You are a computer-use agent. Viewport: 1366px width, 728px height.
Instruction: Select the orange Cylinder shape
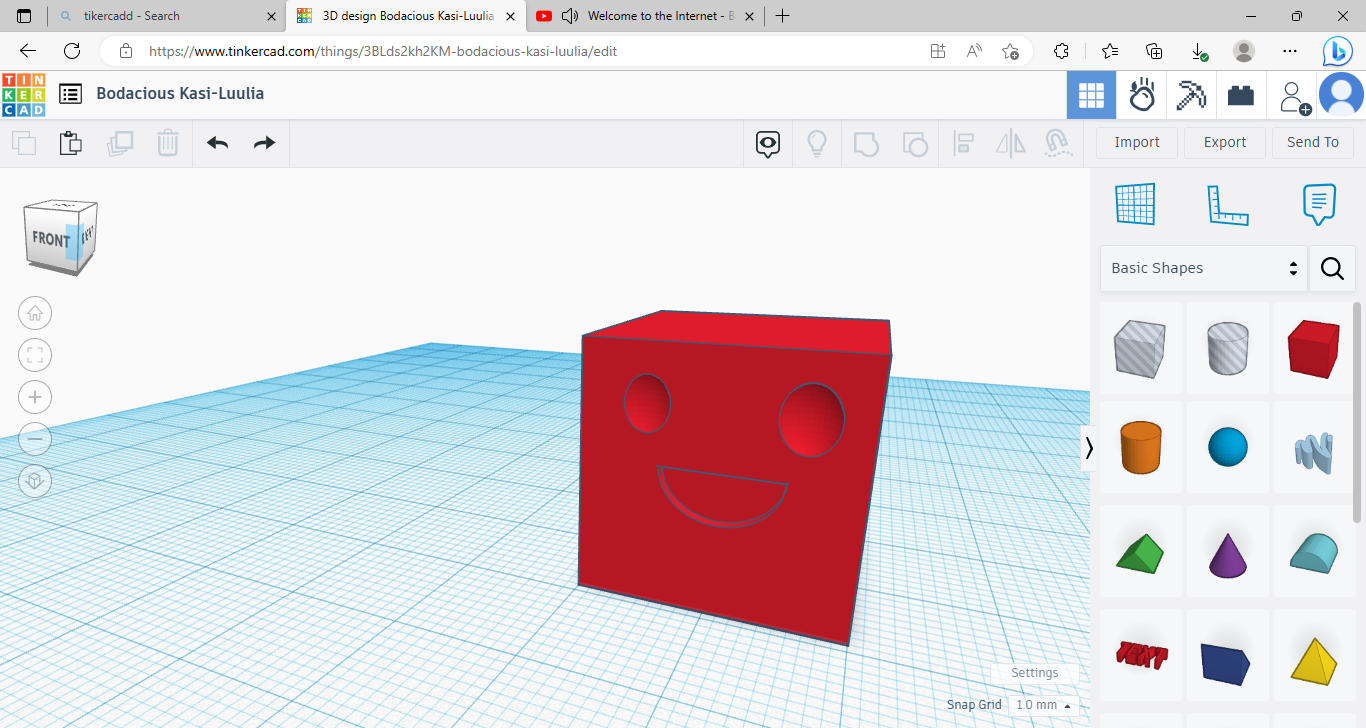1141,447
